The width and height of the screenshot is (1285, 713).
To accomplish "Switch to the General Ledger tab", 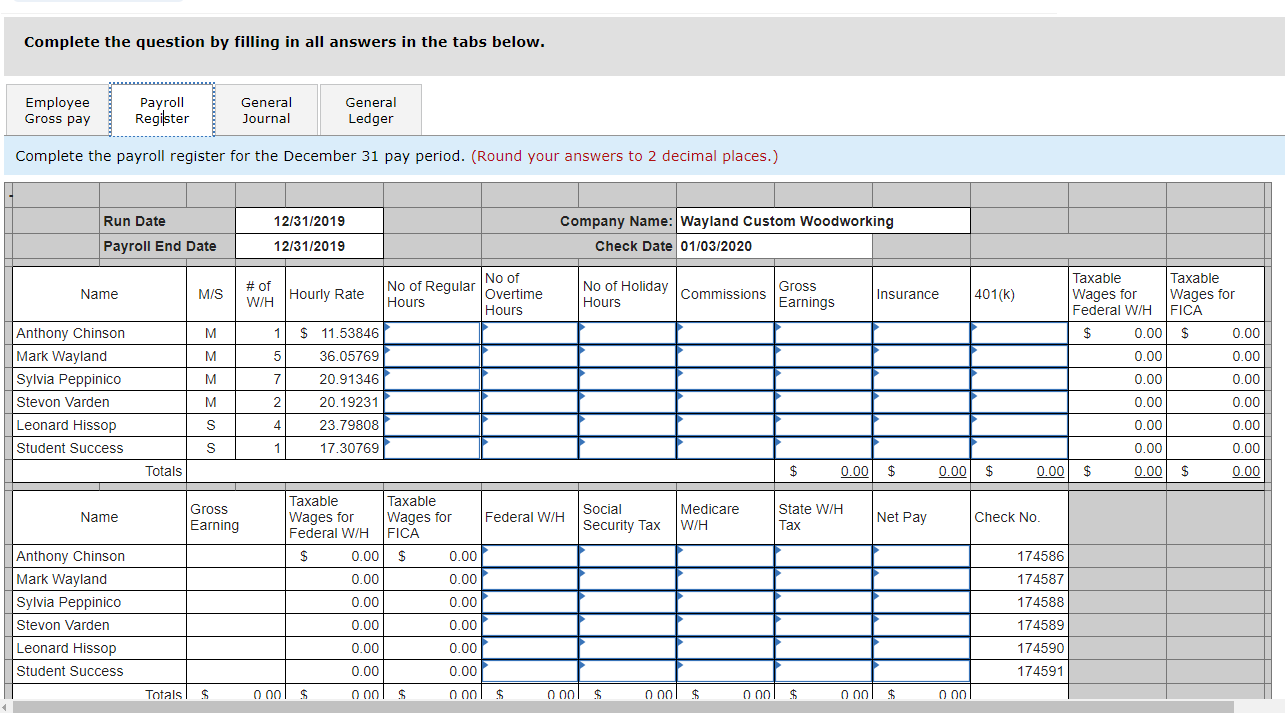I will pyautogui.click(x=370, y=109).
